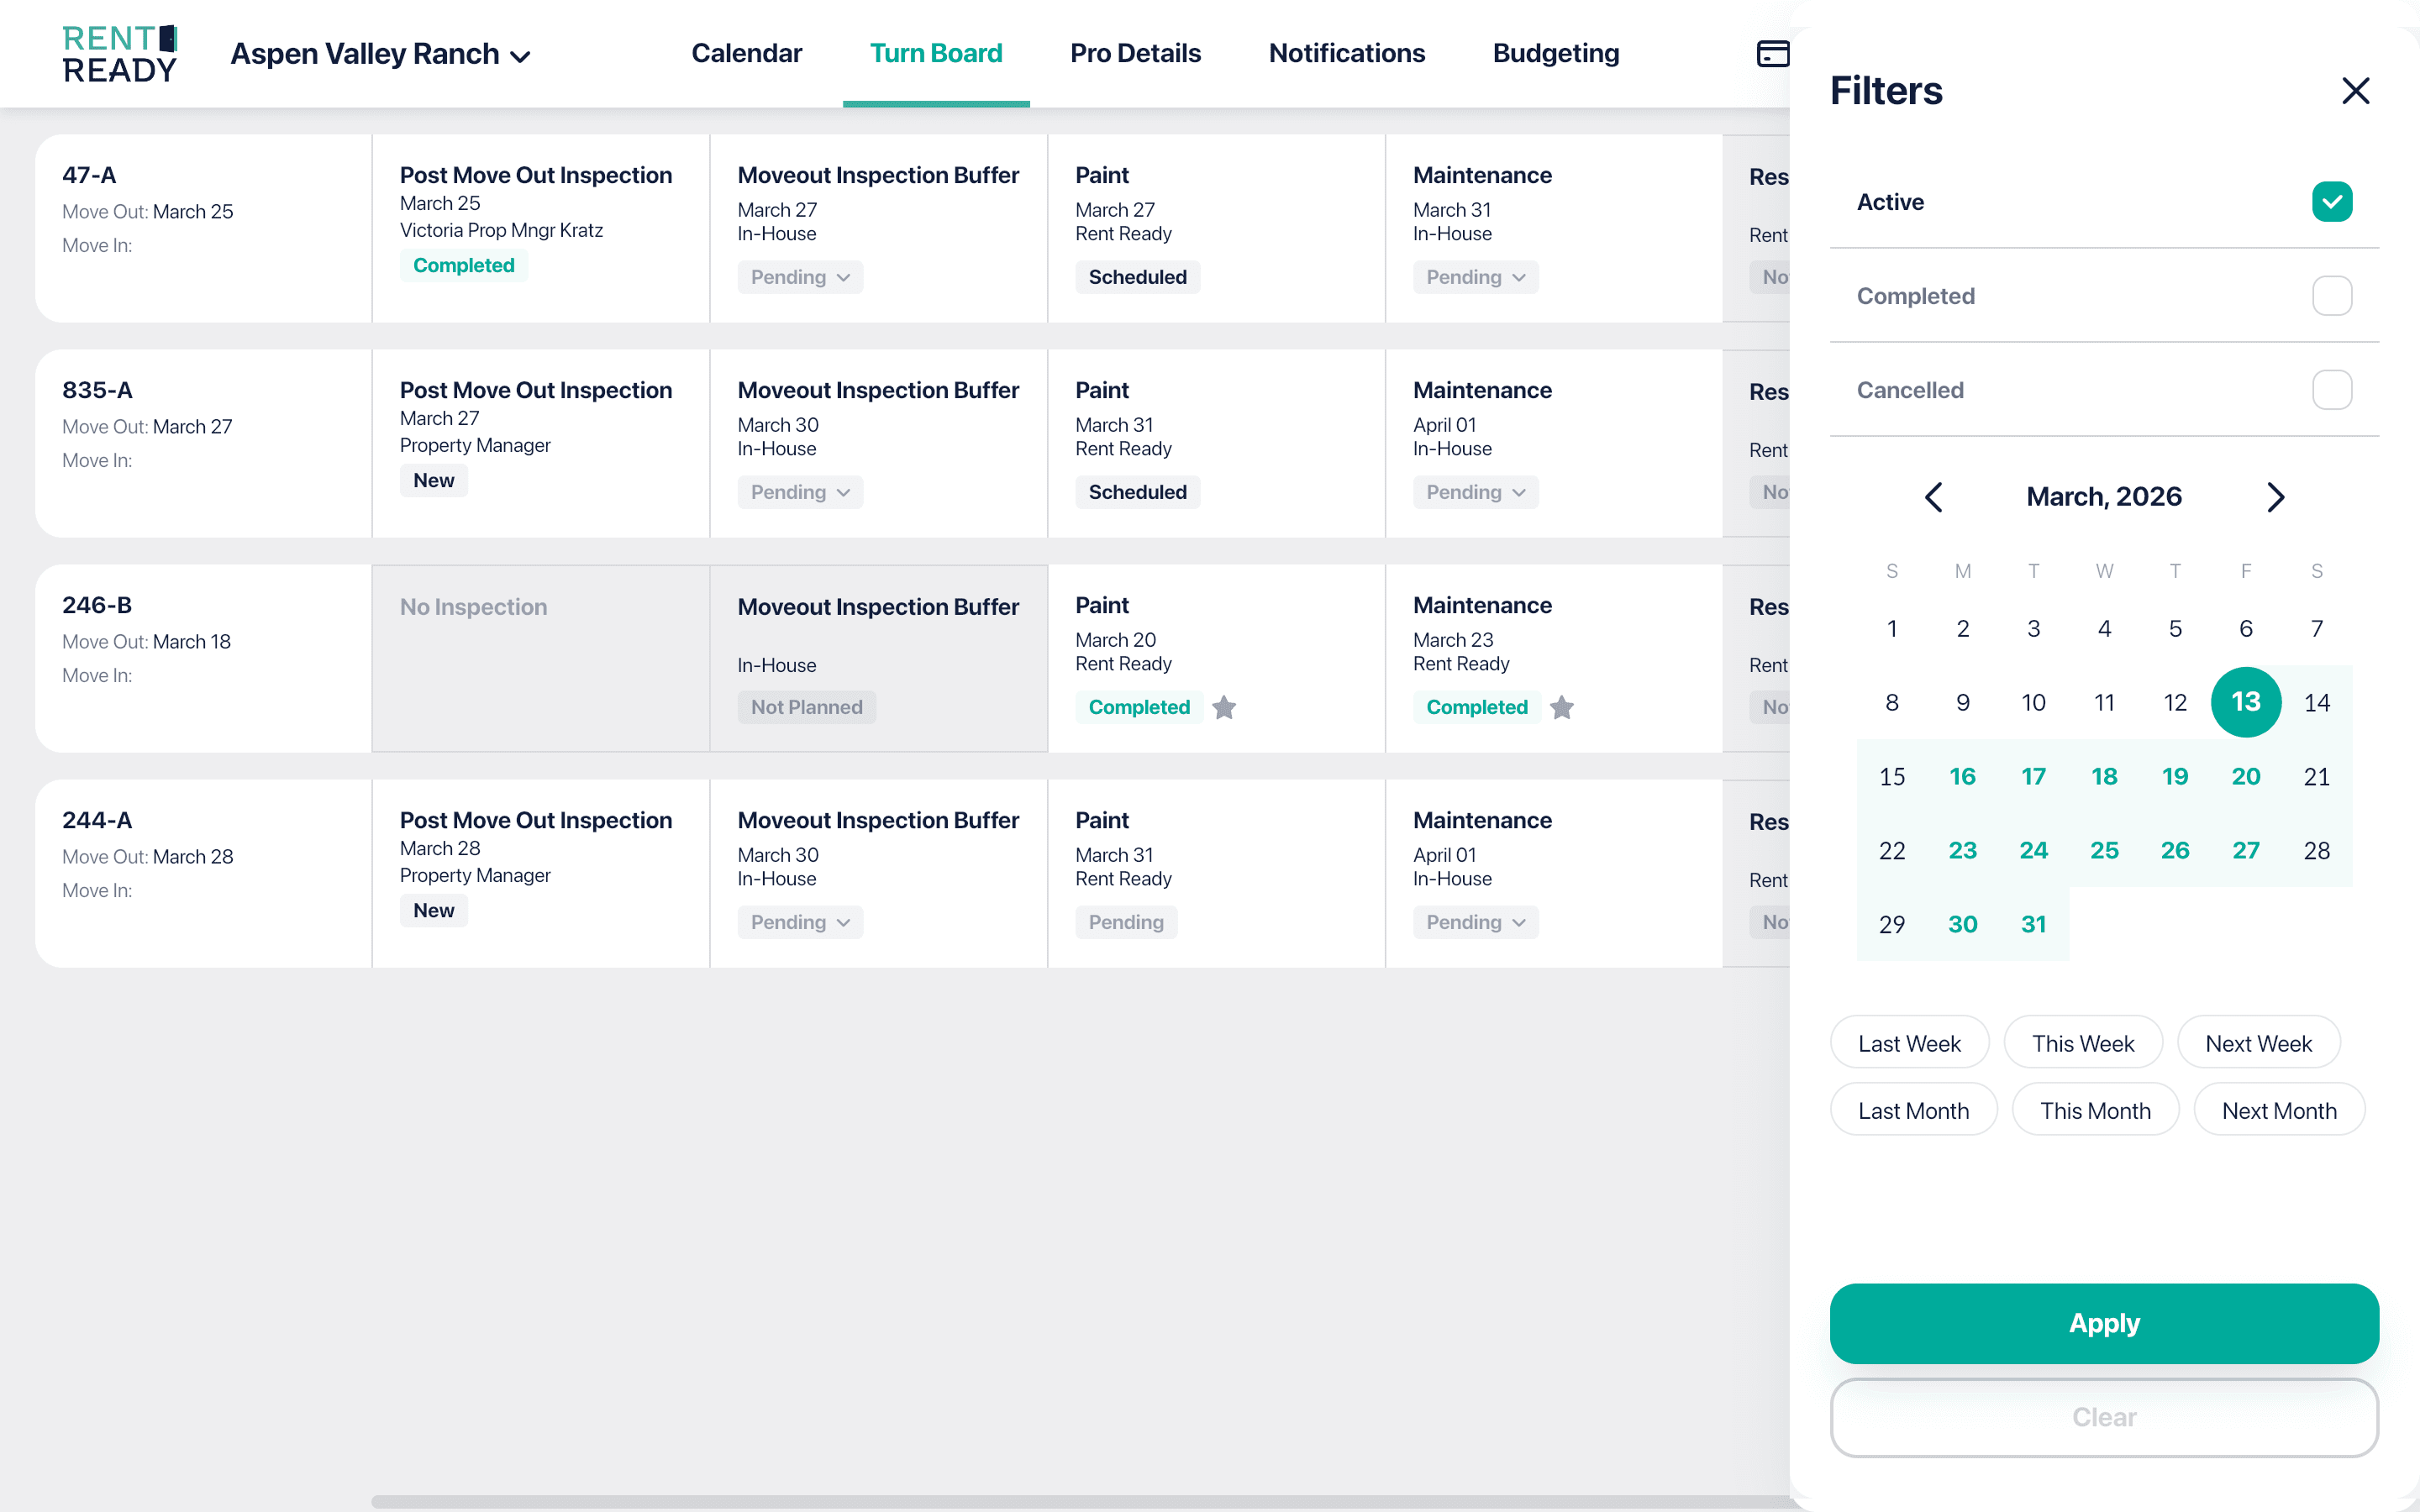Select March 20 on the filter calendar
Screen dimensions: 2420x1512
click(2246, 776)
